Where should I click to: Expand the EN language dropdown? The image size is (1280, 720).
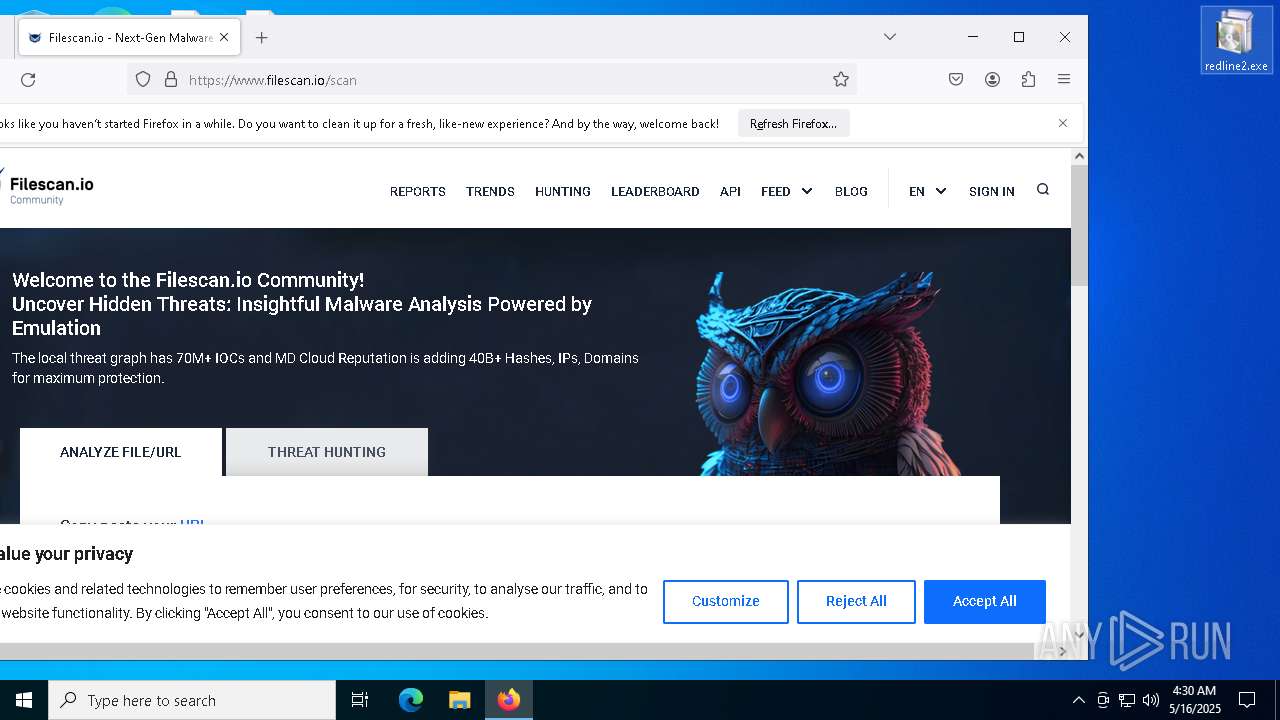point(927,191)
